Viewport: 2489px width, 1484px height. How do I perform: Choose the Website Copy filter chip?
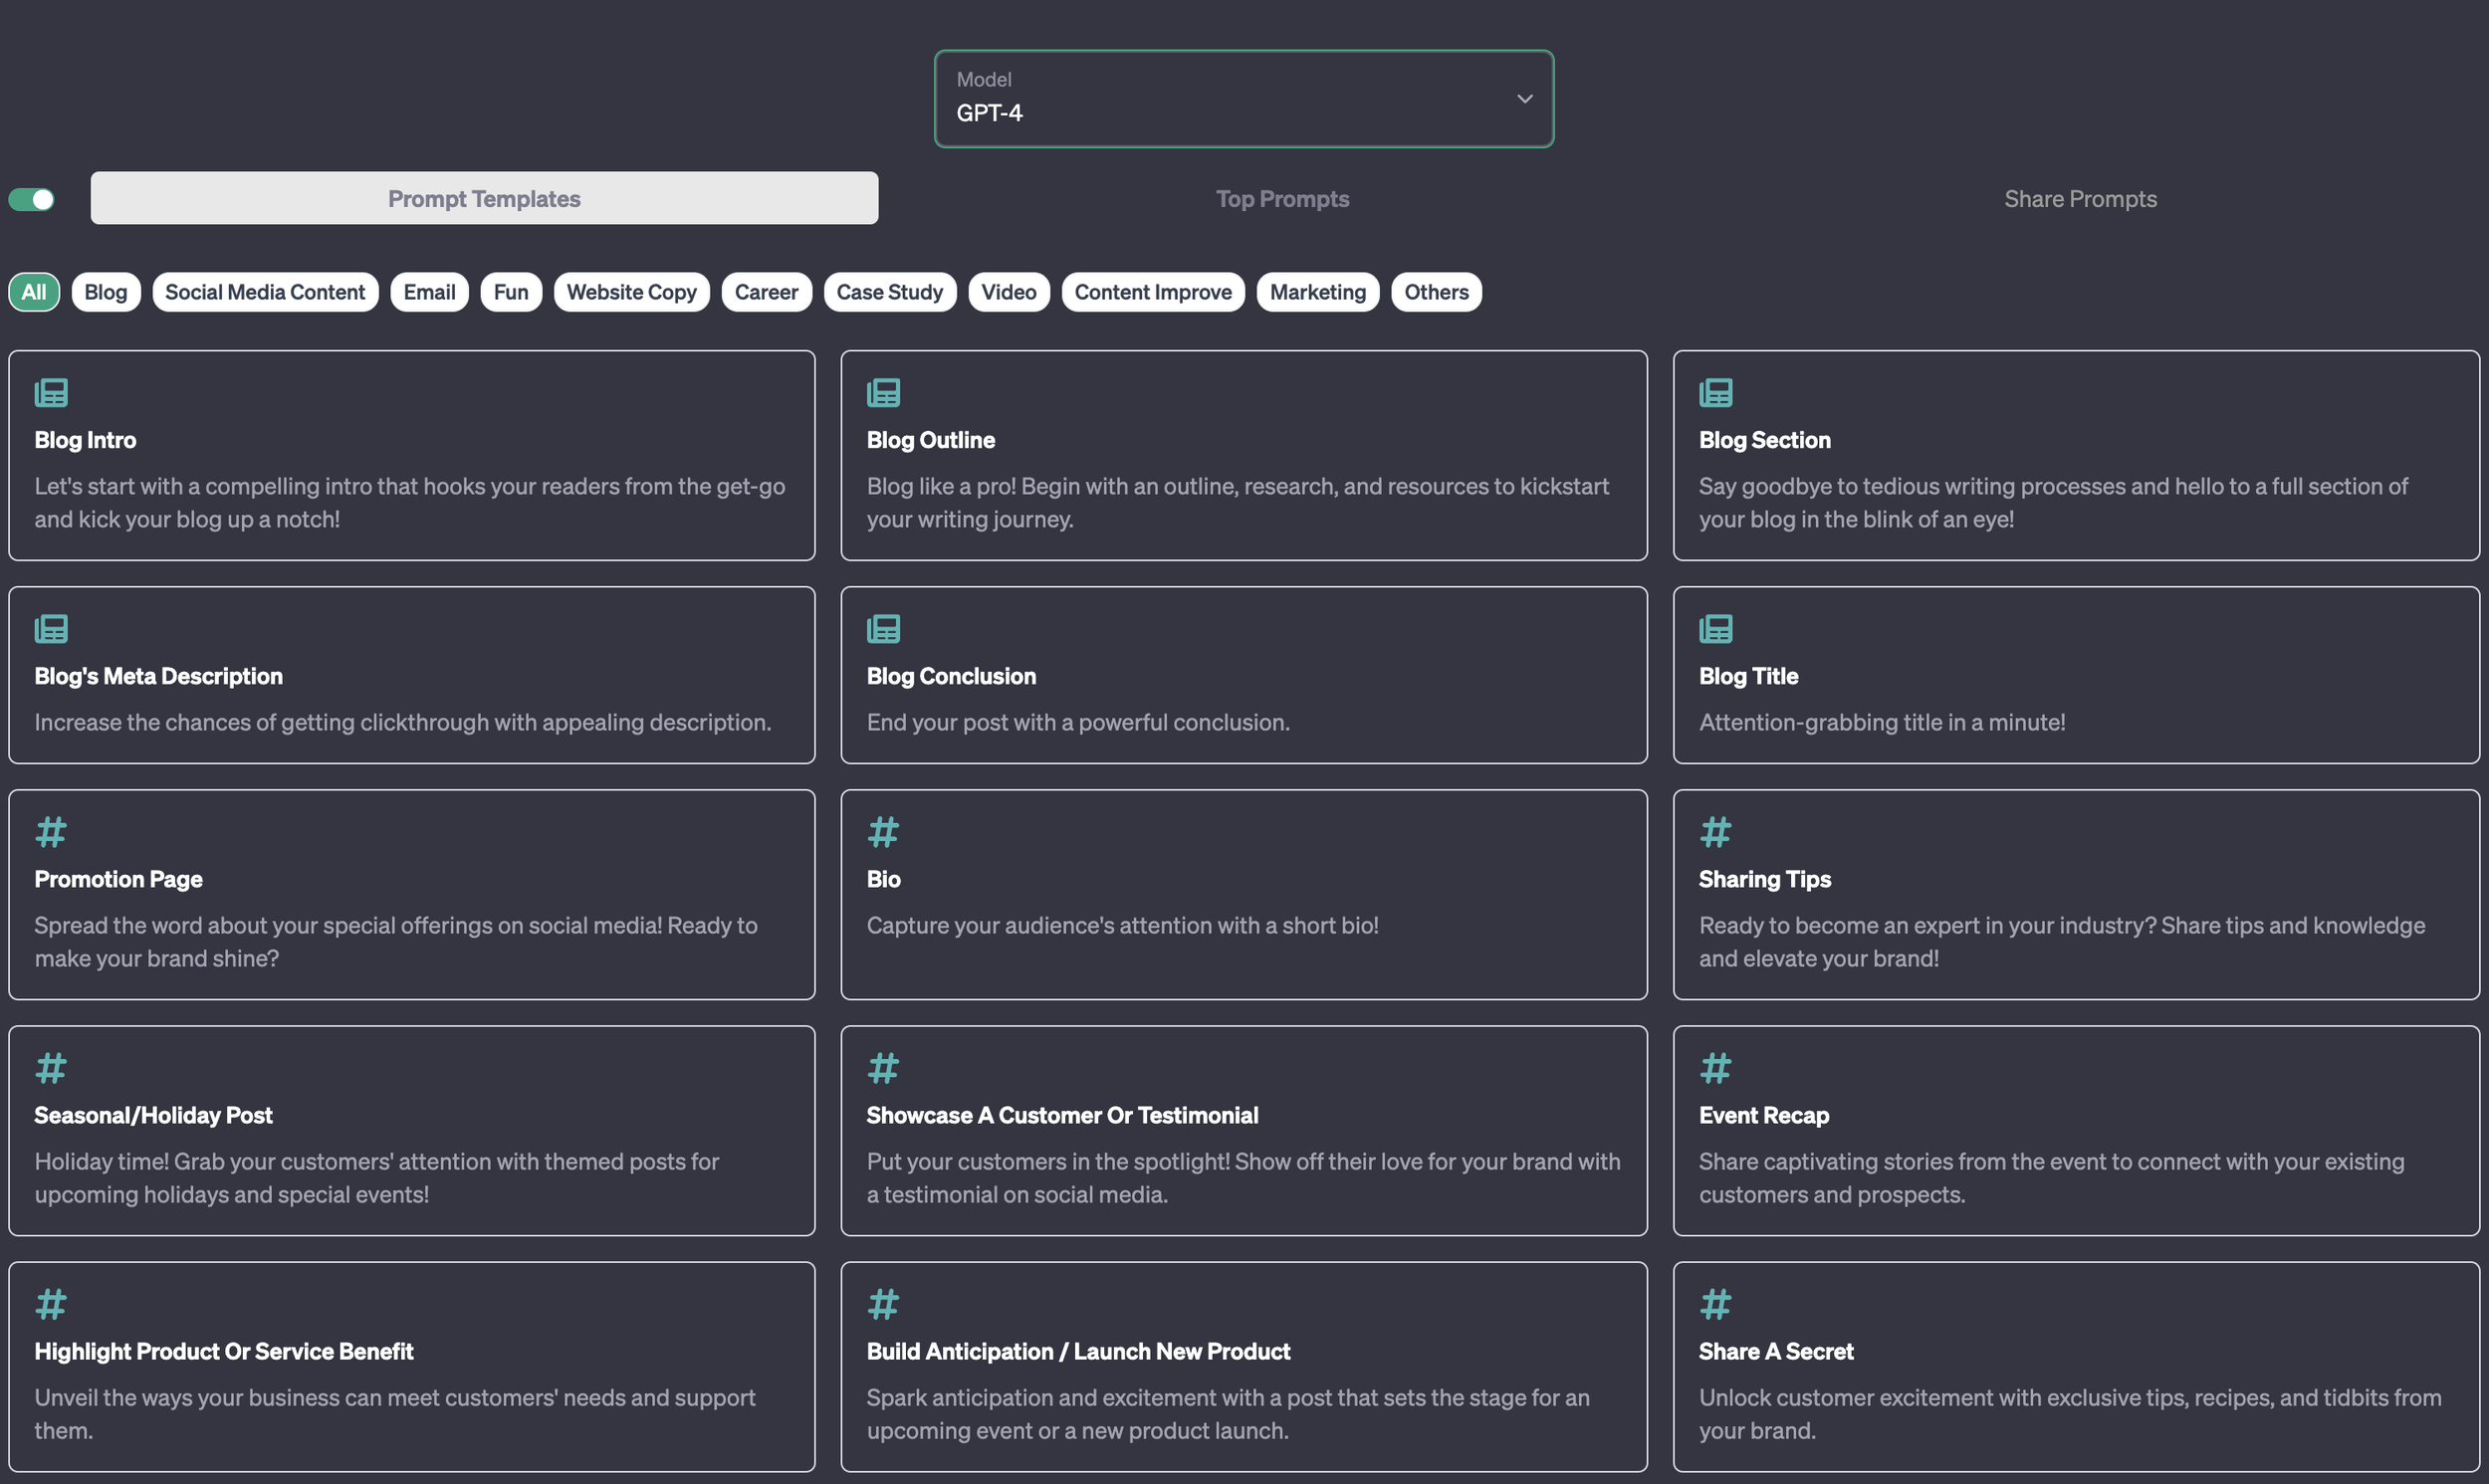(x=631, y=292)
